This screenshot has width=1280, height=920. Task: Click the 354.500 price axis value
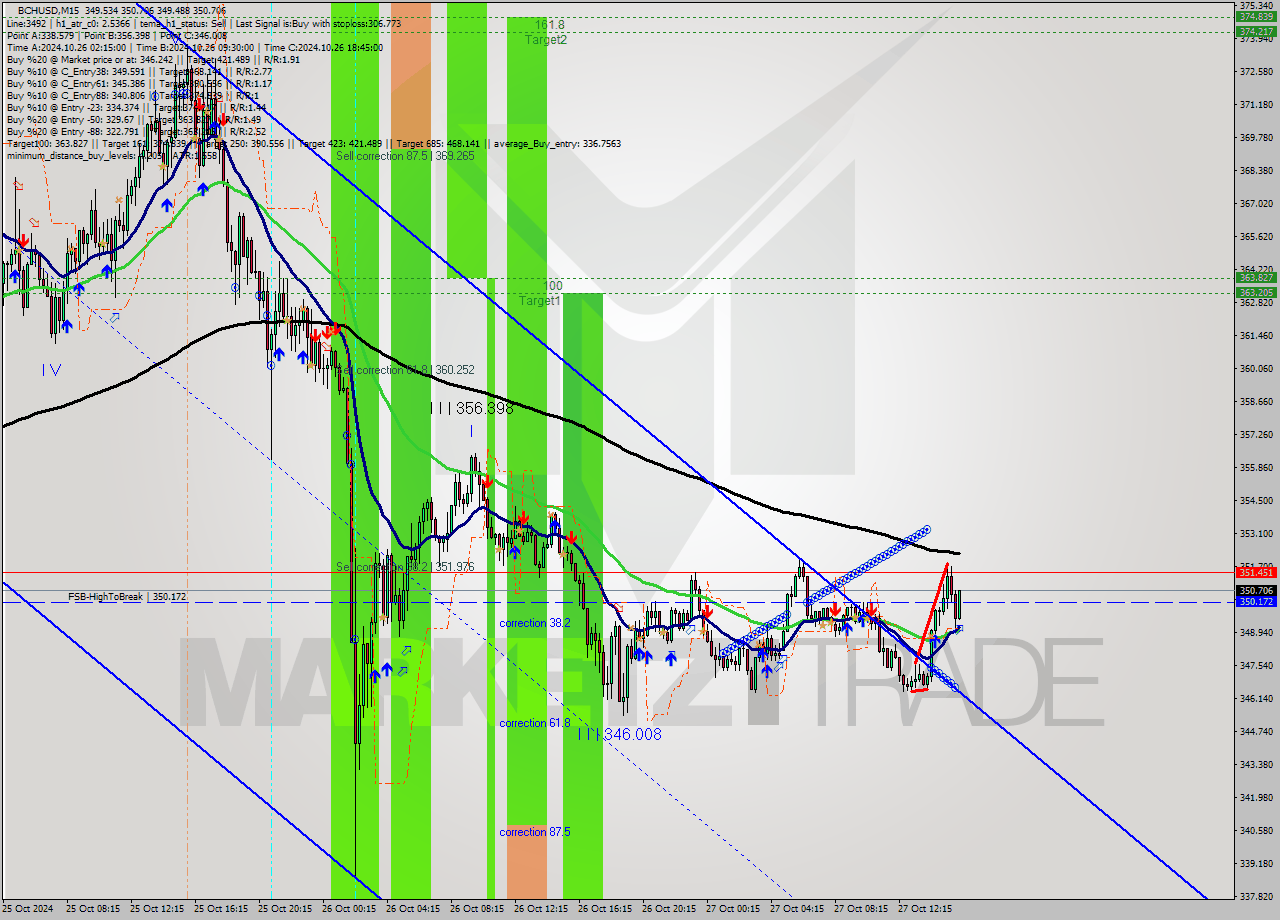click(x=1256, y=501)
